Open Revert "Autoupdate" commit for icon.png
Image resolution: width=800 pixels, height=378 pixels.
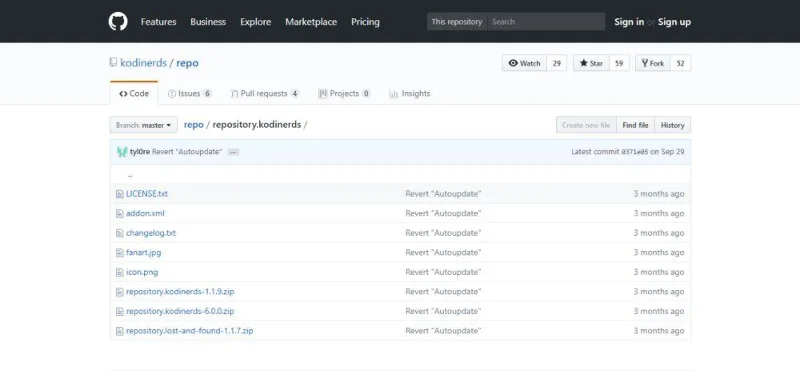[443, 272]
